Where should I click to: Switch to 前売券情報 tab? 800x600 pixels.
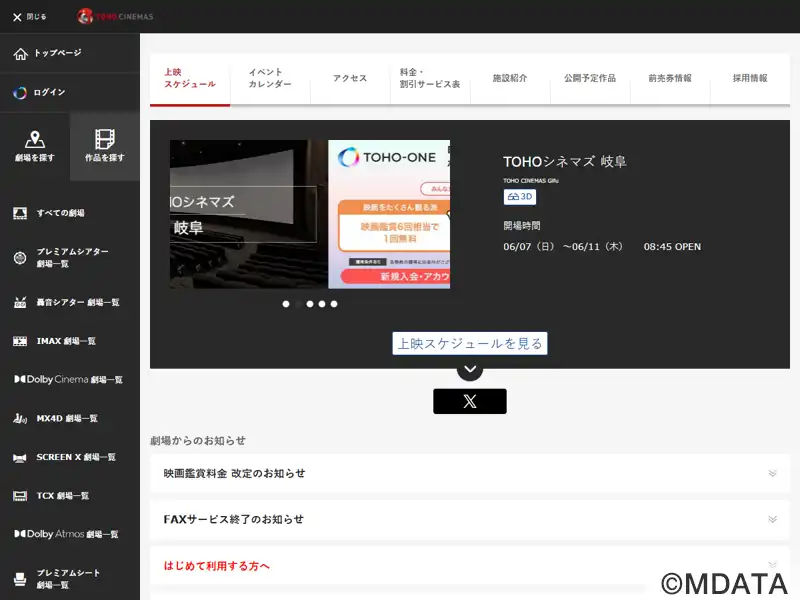[670, 79]
